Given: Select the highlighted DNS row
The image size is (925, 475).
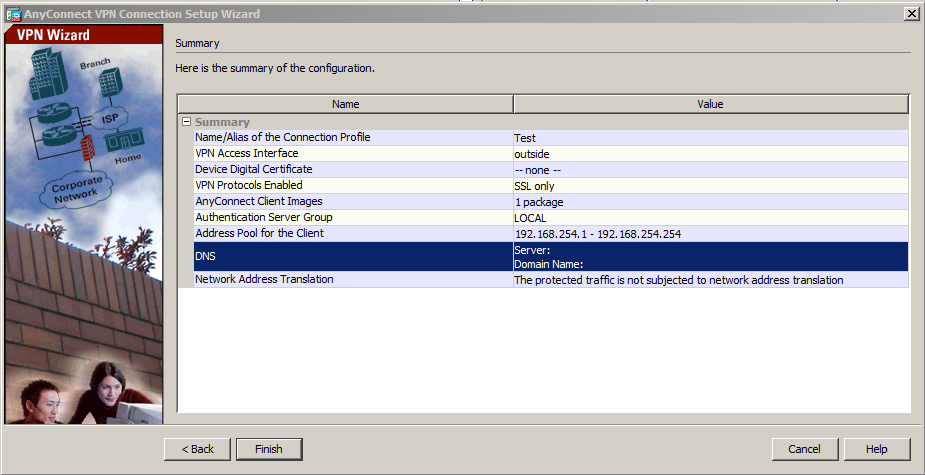Looking at the screenshot, I should (551, 257).
